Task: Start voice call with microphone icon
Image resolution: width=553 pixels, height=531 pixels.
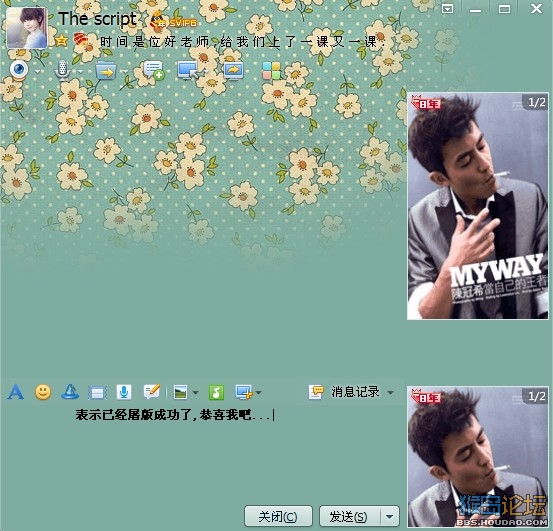Action: point(62,70)
